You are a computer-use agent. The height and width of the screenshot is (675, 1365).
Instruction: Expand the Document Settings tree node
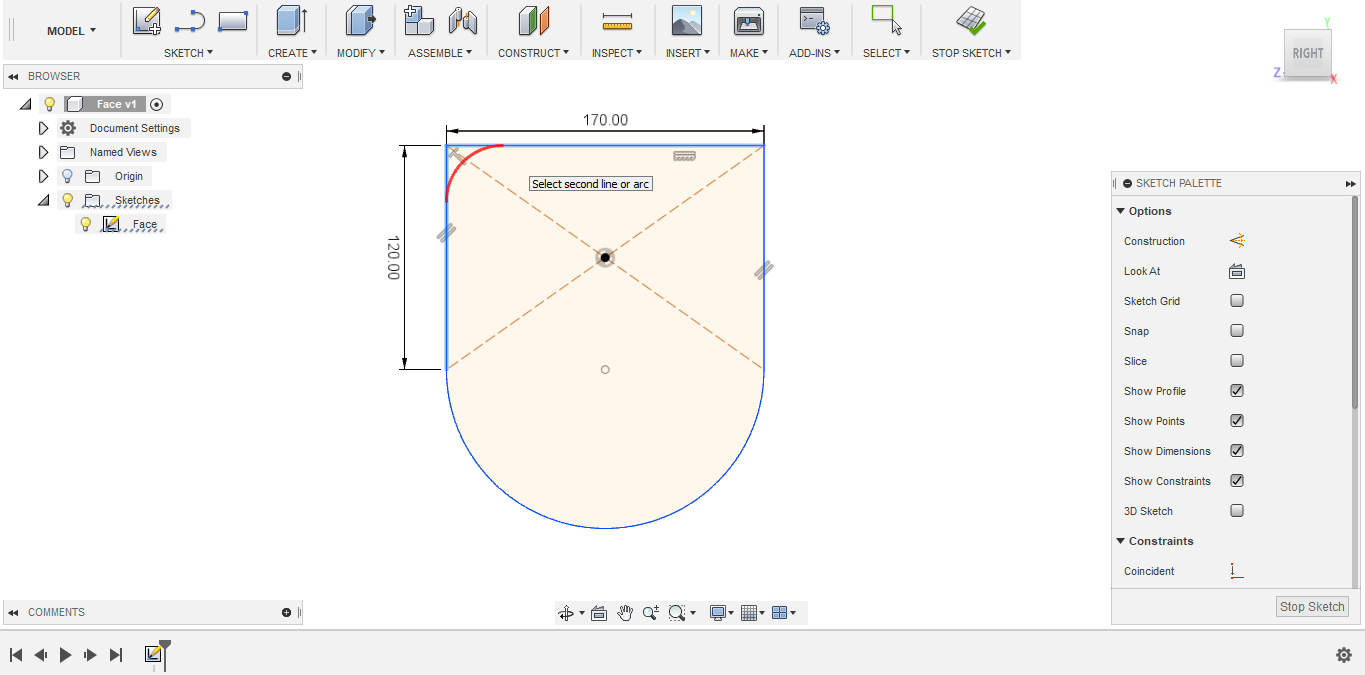pyautogui.click(x=43, y=128)
